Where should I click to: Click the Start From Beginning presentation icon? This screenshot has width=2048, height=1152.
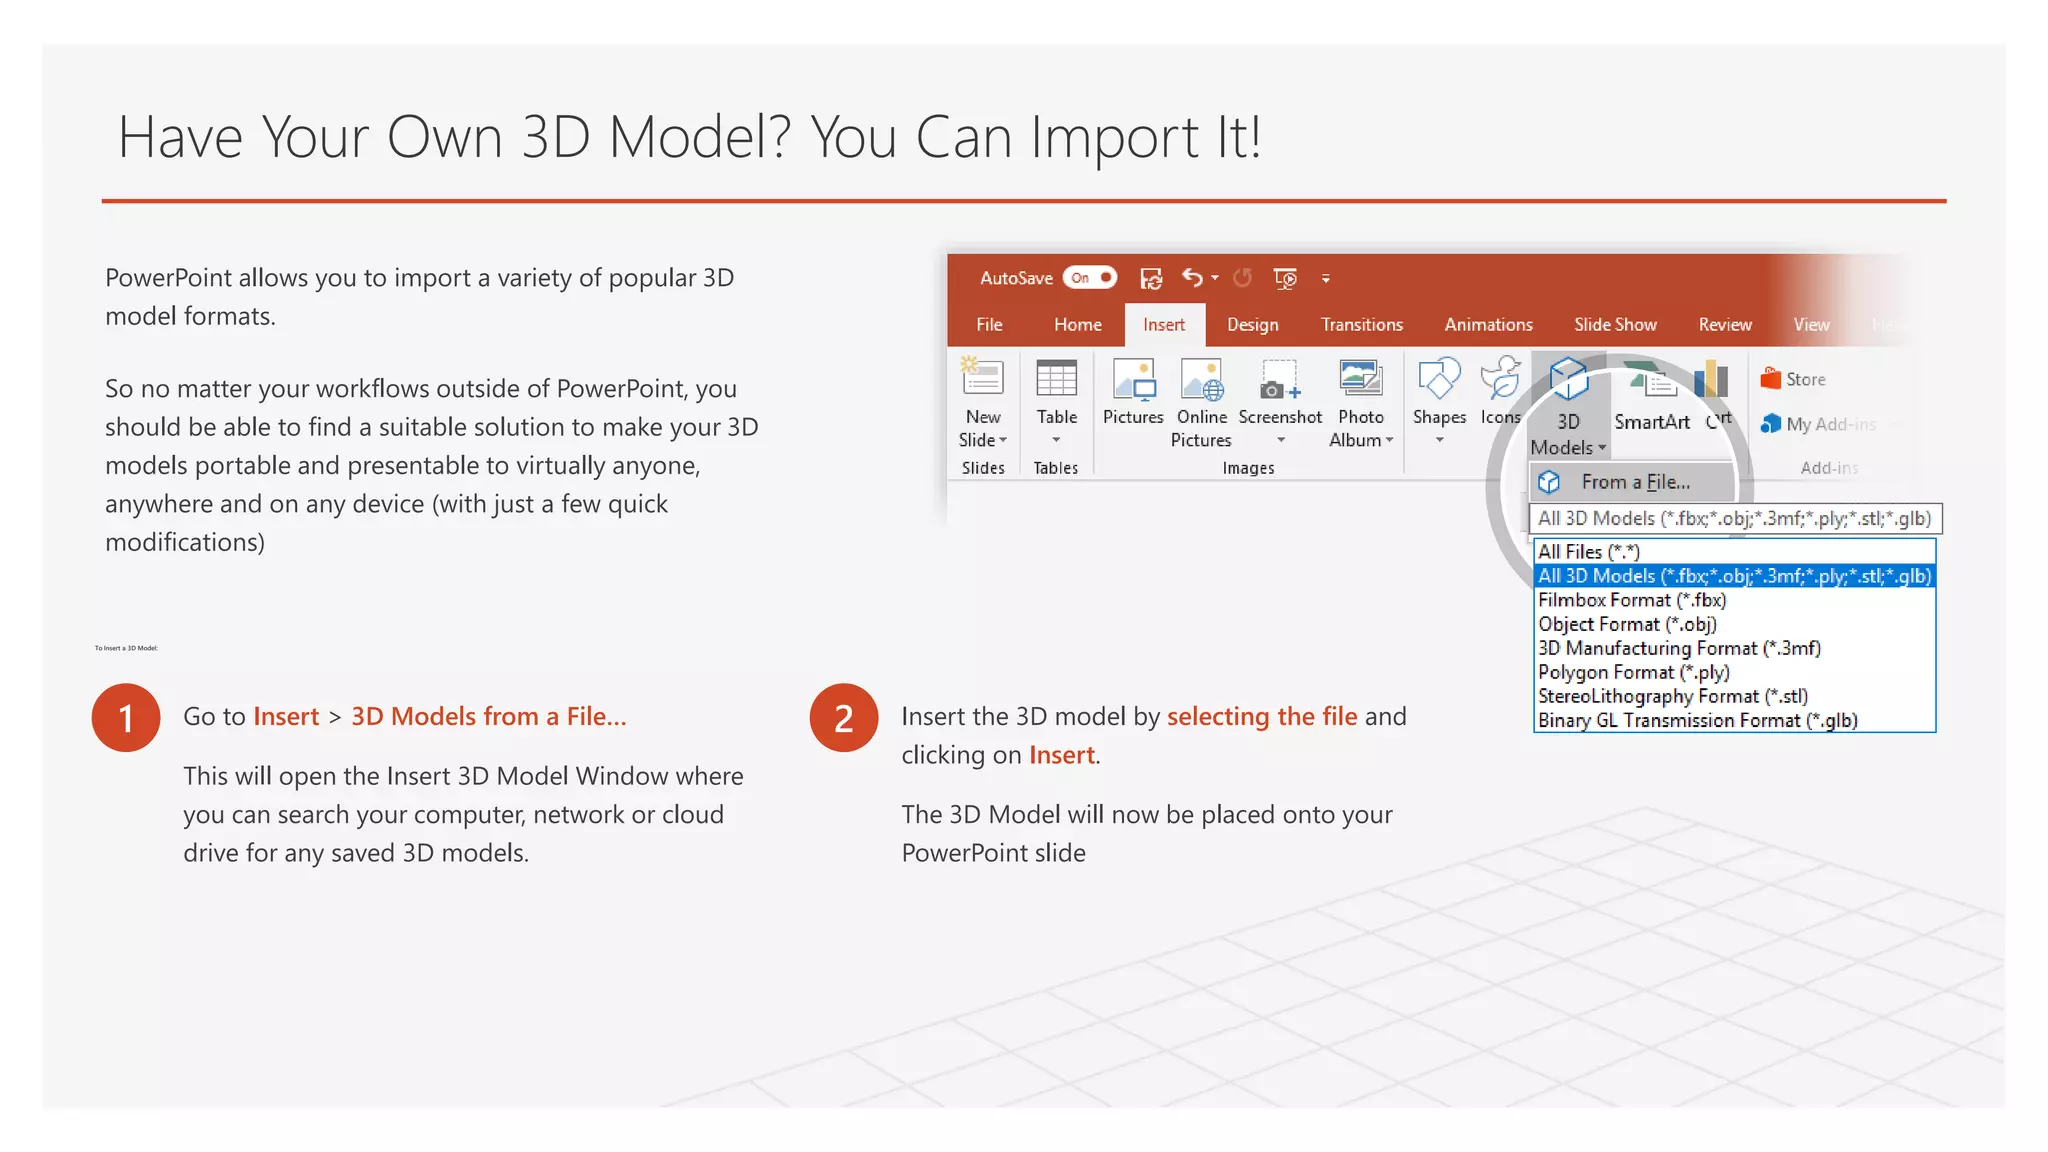click(1285, 278)
